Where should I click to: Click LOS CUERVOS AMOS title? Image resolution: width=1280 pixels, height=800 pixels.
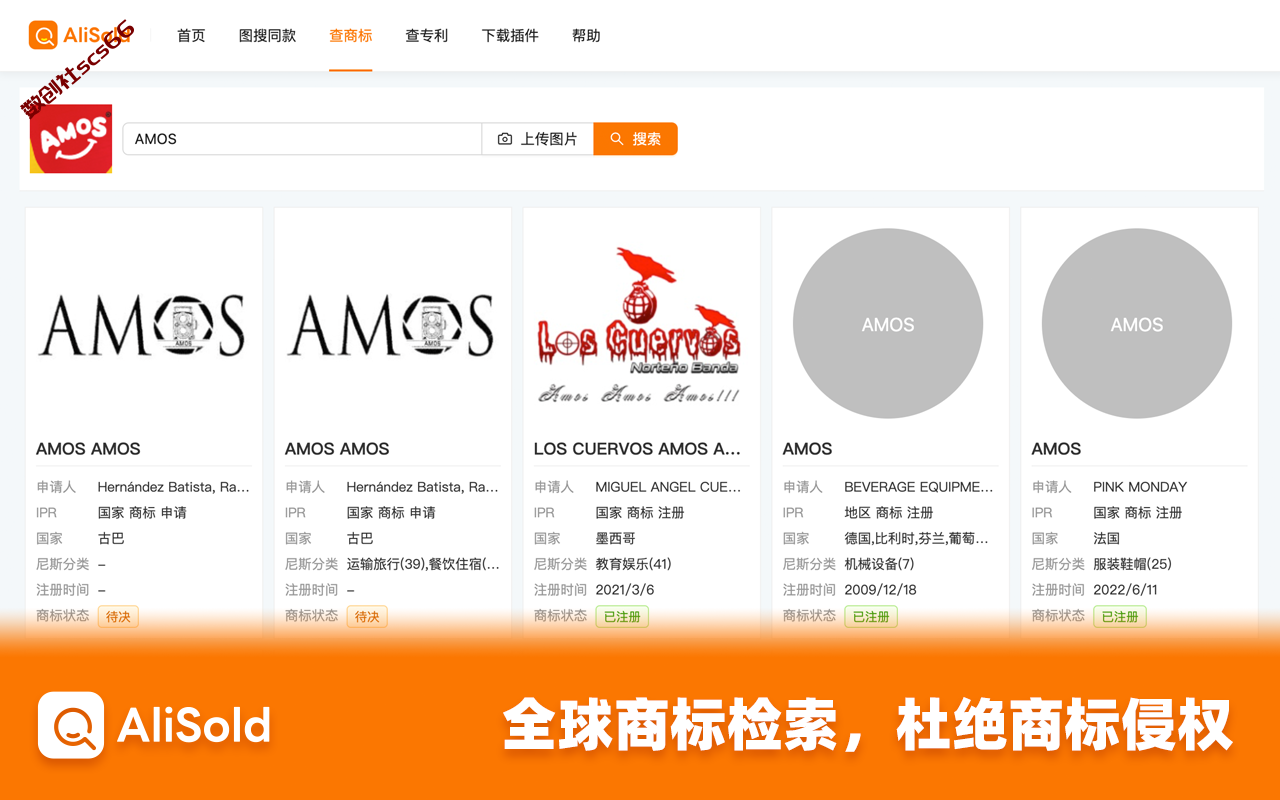click(637, 449)
